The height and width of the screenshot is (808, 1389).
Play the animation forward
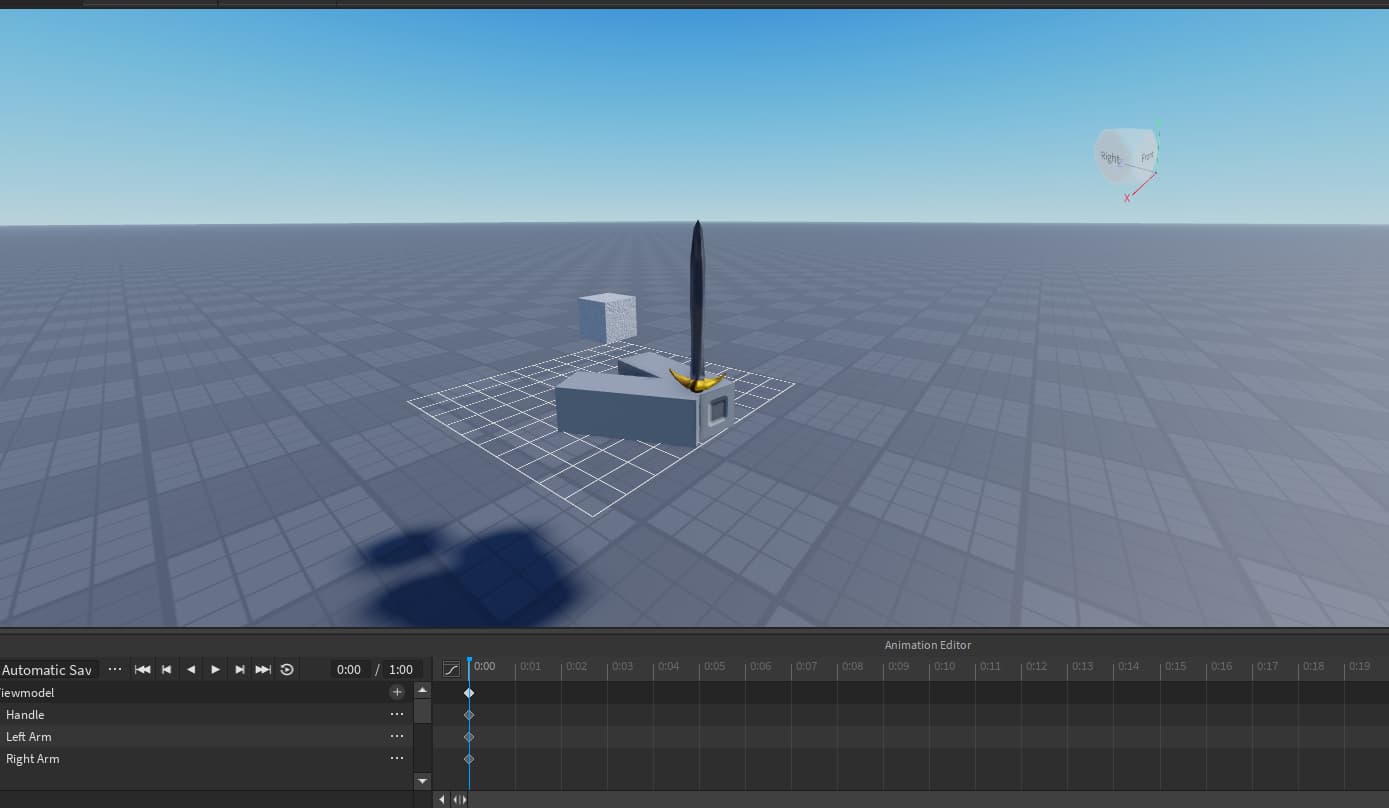(x=215, y=670)
